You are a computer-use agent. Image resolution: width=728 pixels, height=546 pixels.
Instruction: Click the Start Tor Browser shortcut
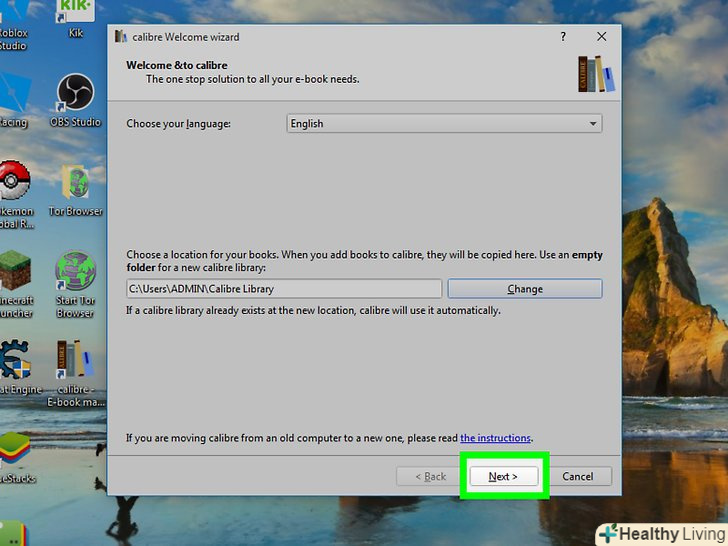click(x=75, y=284)
